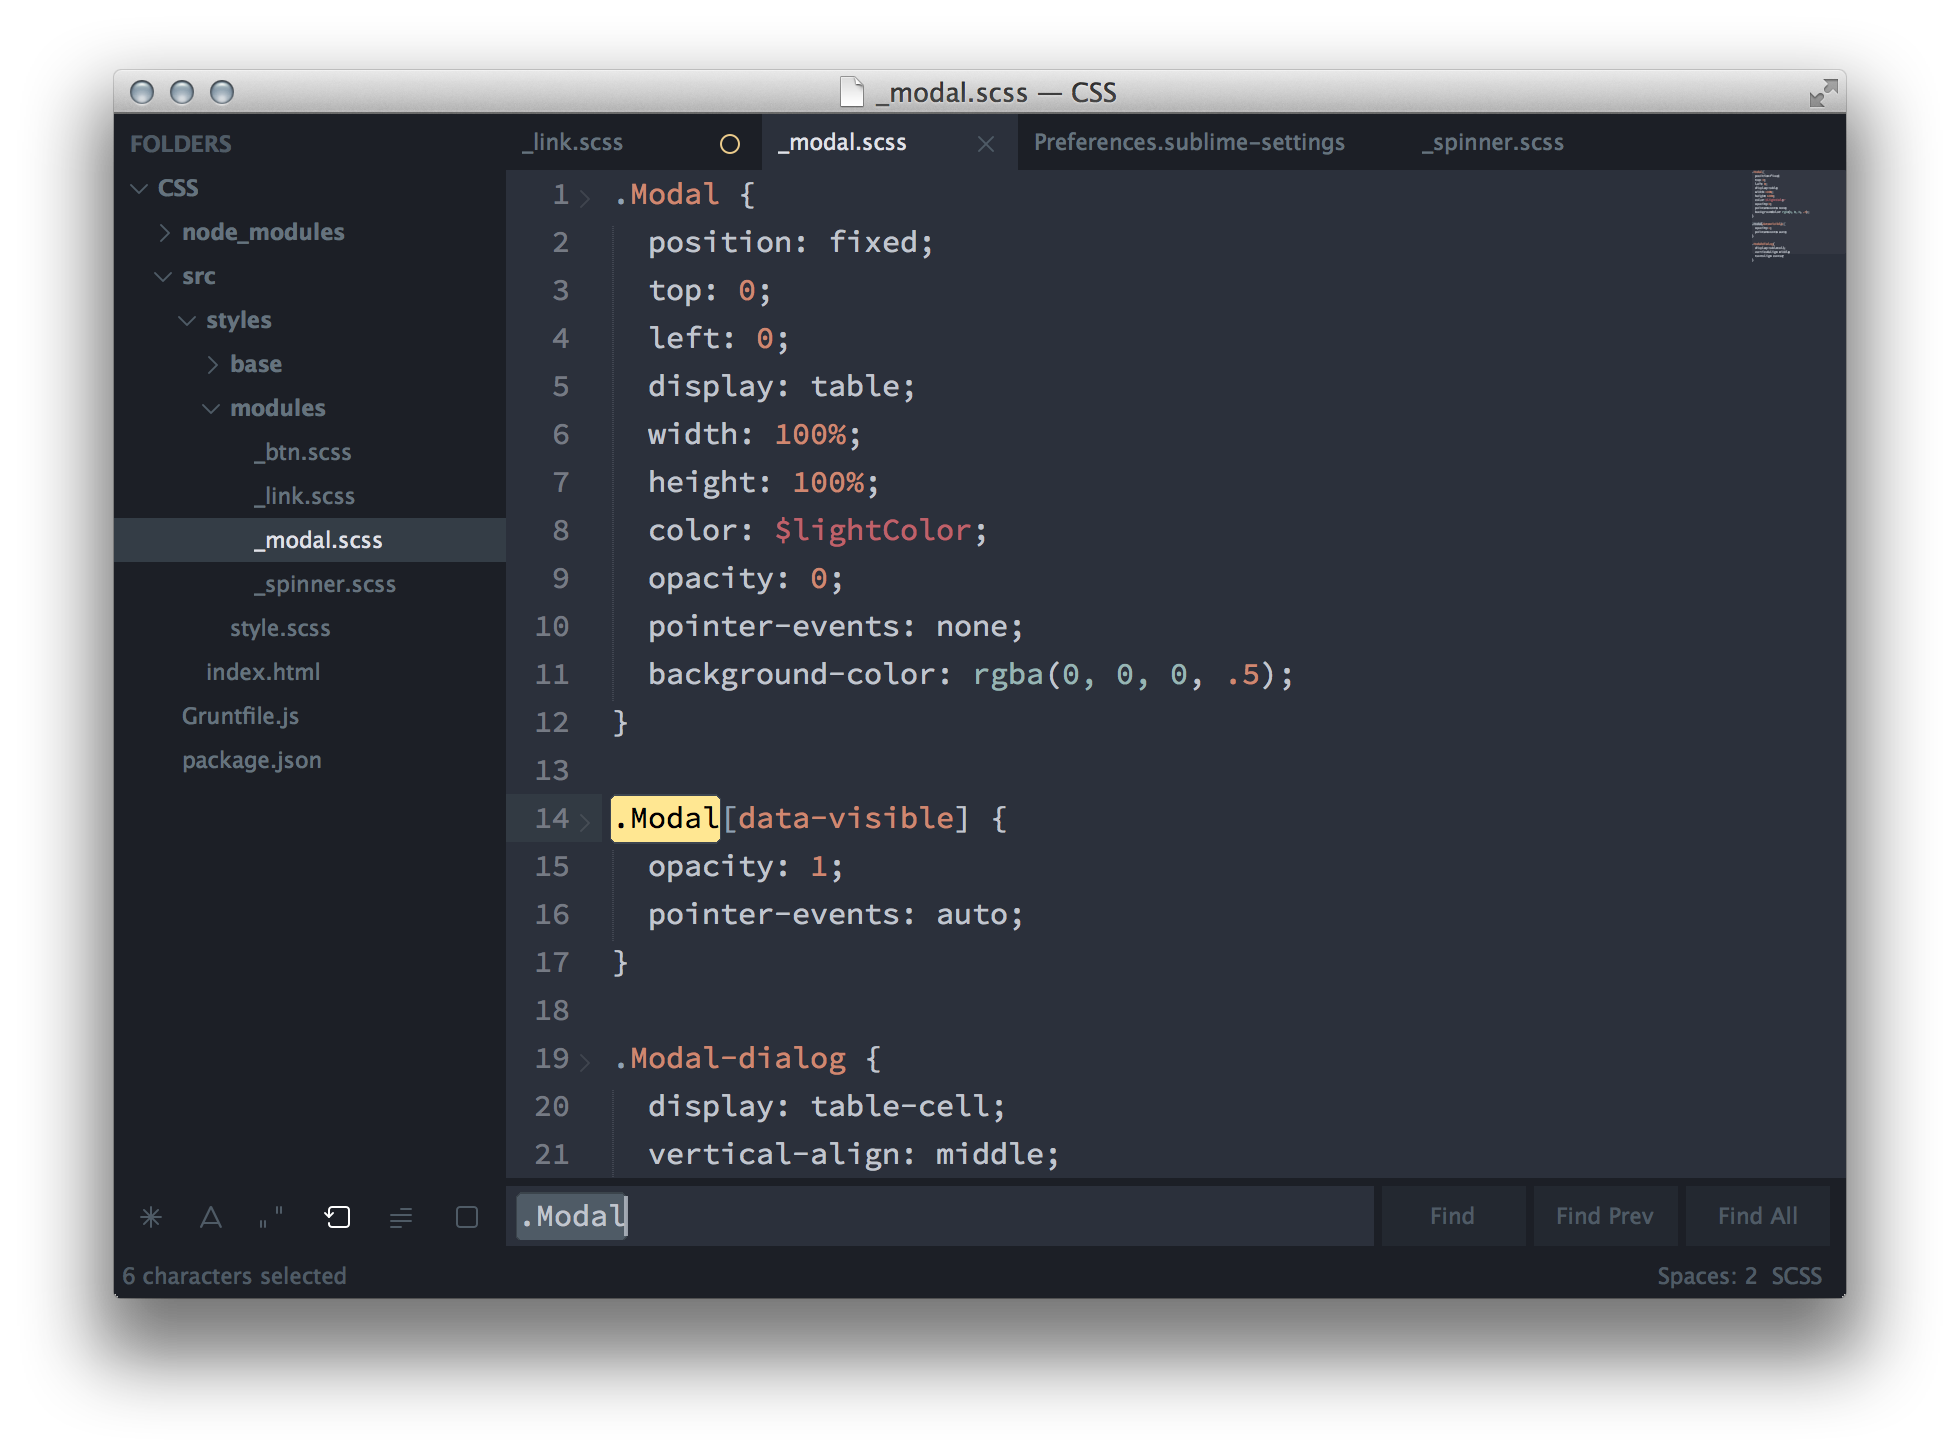Image resolution: width=1960 pixels, height=1456 pixels.
Task: Click the in-selection search icon
Action: click(x=401, y=1217)
